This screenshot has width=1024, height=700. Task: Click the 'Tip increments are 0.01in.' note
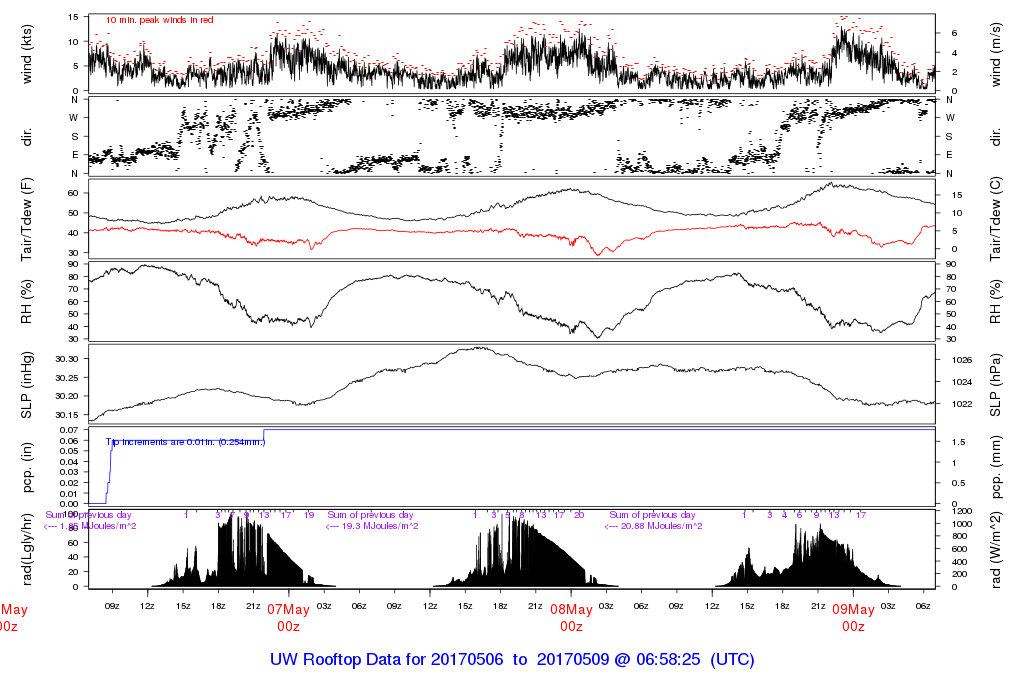click(x=185, y=442)
